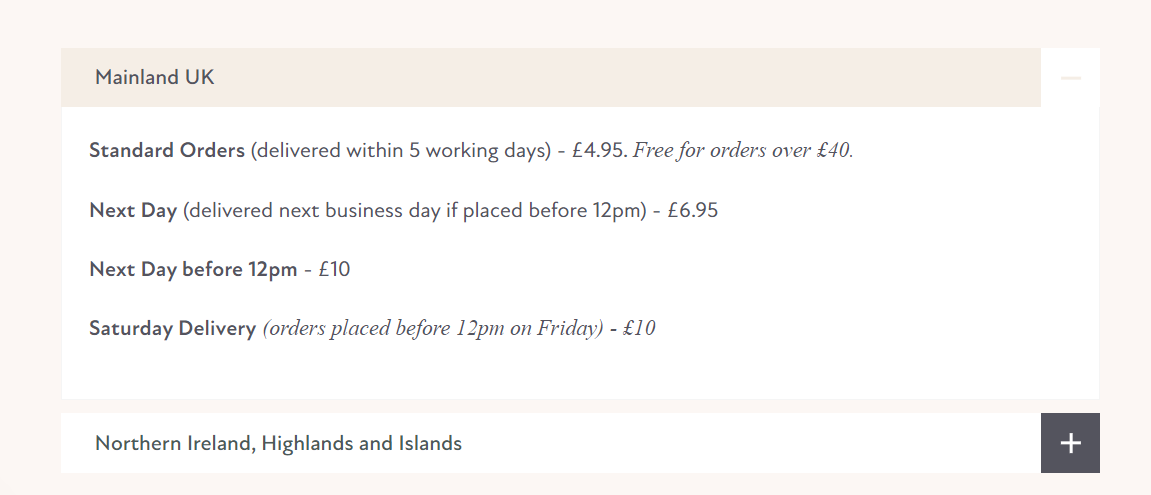This screenshot has width=1151, height=495.
Task: Click the bold Standard Orders label
Action: pyautogui.click(x=167, y=151)
